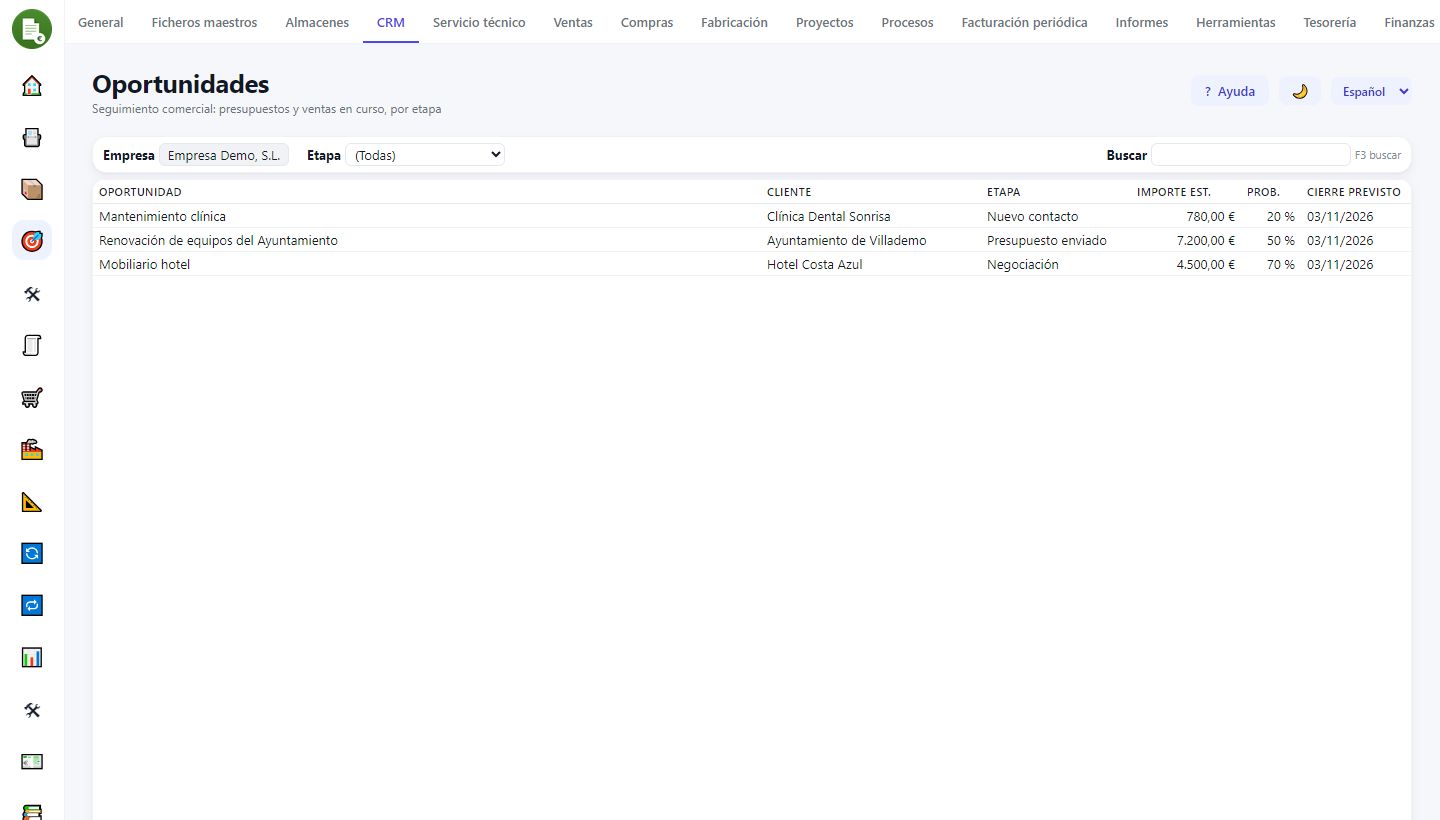Open the blue repeat-loop sidebar icon
This screenshot has height=820, width=1440.
click(32, 605)
